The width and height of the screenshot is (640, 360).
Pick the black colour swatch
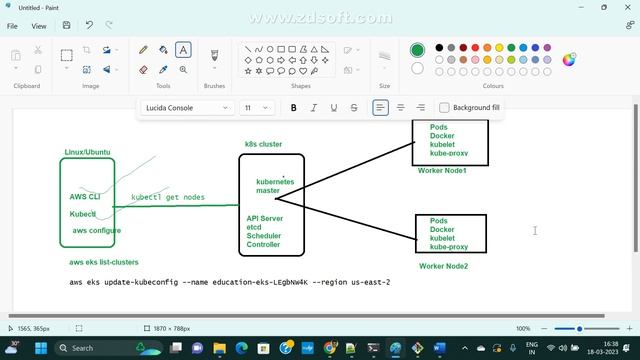pyautogui.click(x=439, y=48)
